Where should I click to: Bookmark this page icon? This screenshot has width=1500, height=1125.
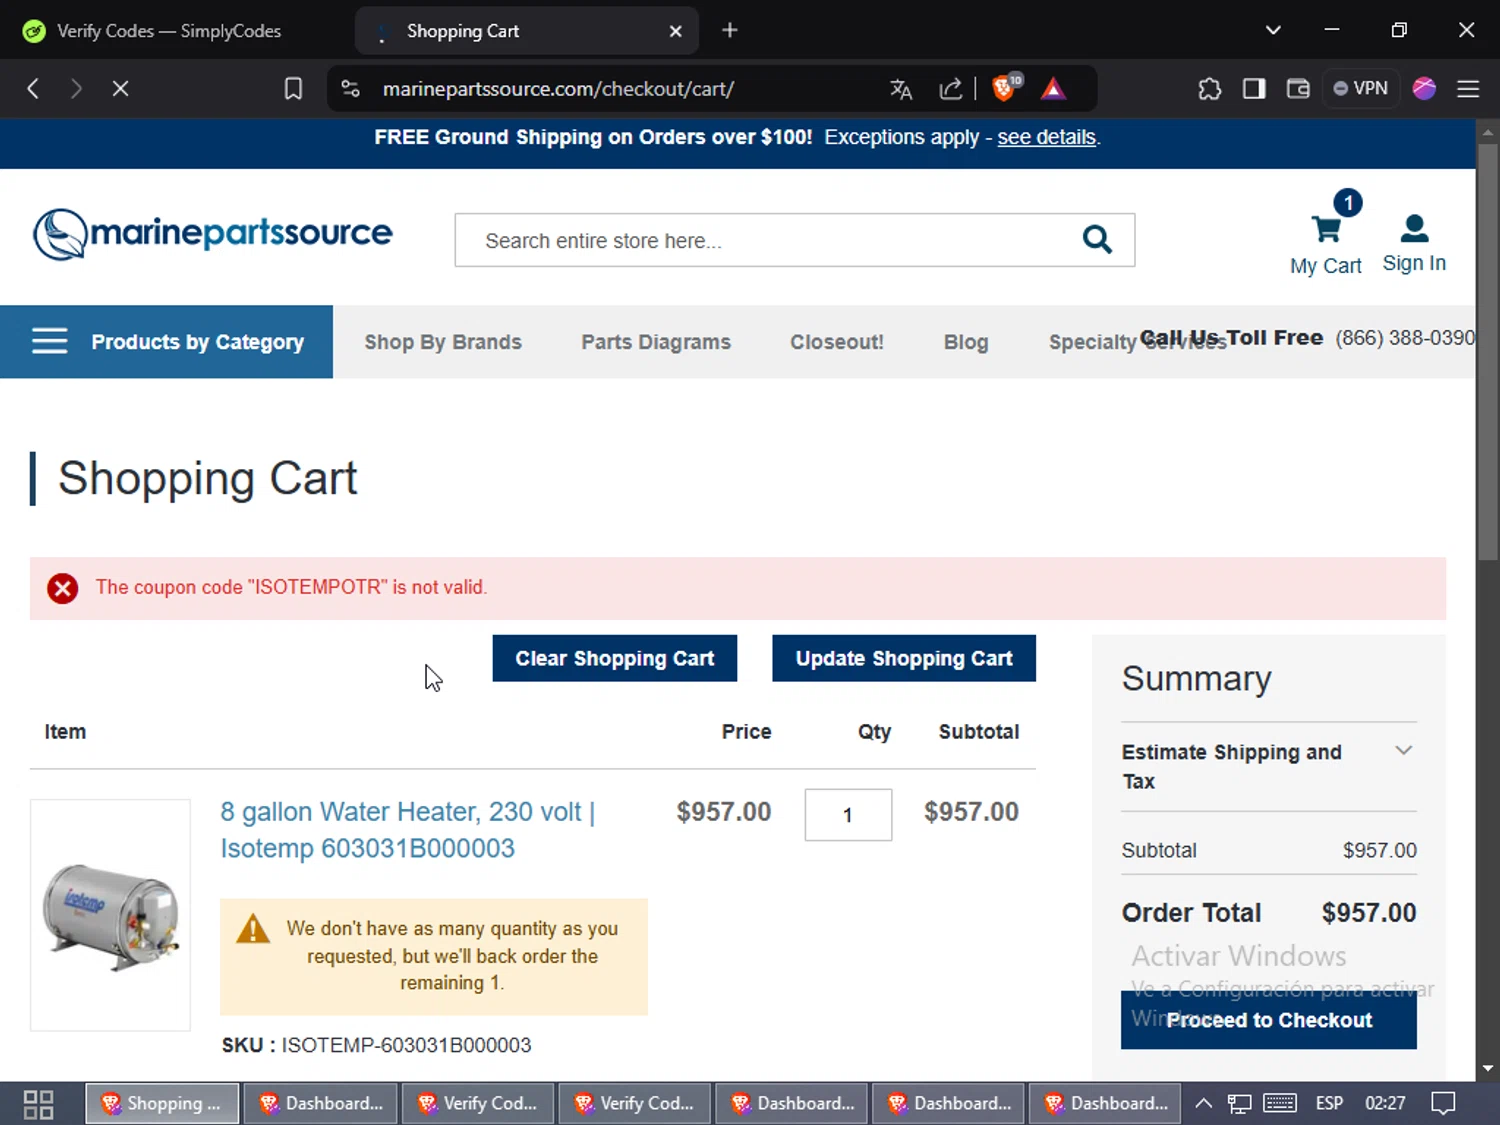click(x=293, y=89)
